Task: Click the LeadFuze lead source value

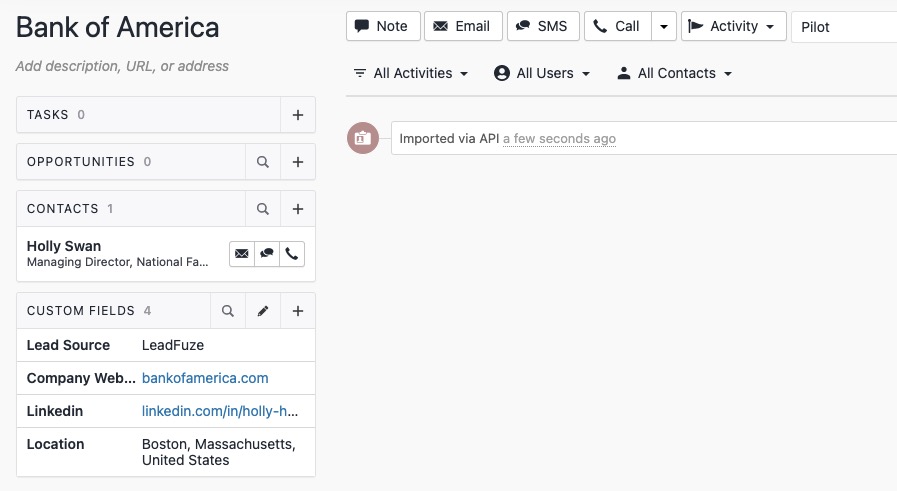Action: tap(173, 345)
